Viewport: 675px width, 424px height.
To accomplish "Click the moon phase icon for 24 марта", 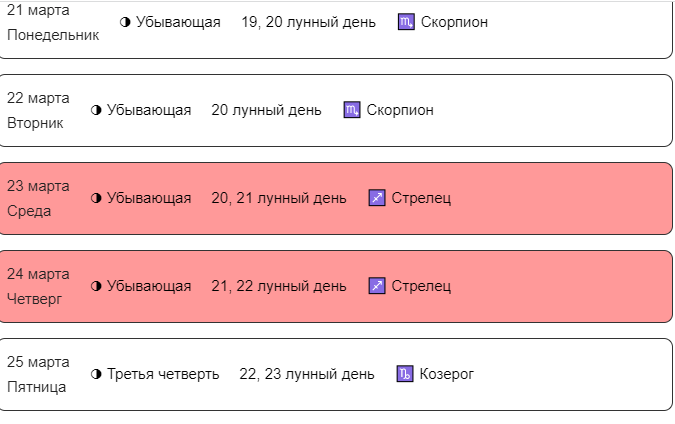I will 97,286.
